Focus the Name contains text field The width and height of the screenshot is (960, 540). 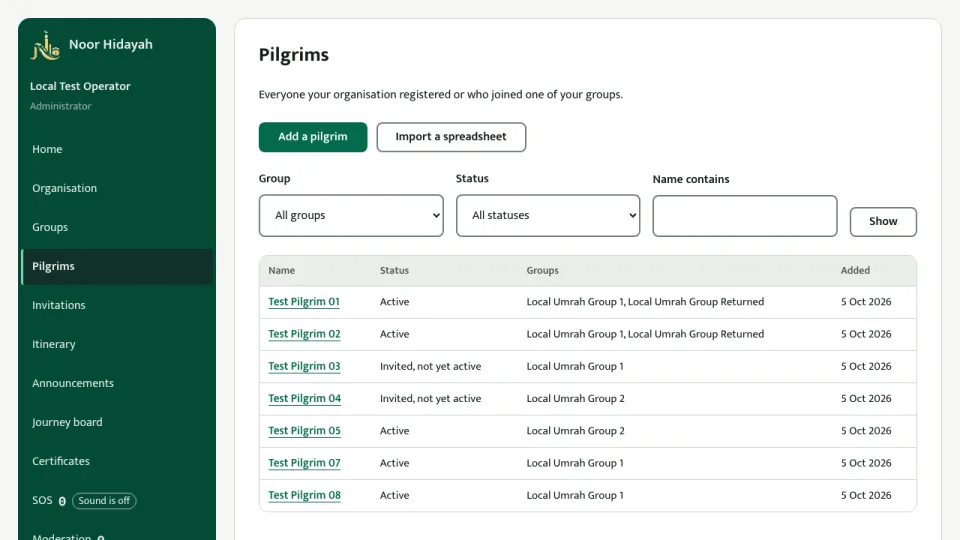[x=744, y=216]
